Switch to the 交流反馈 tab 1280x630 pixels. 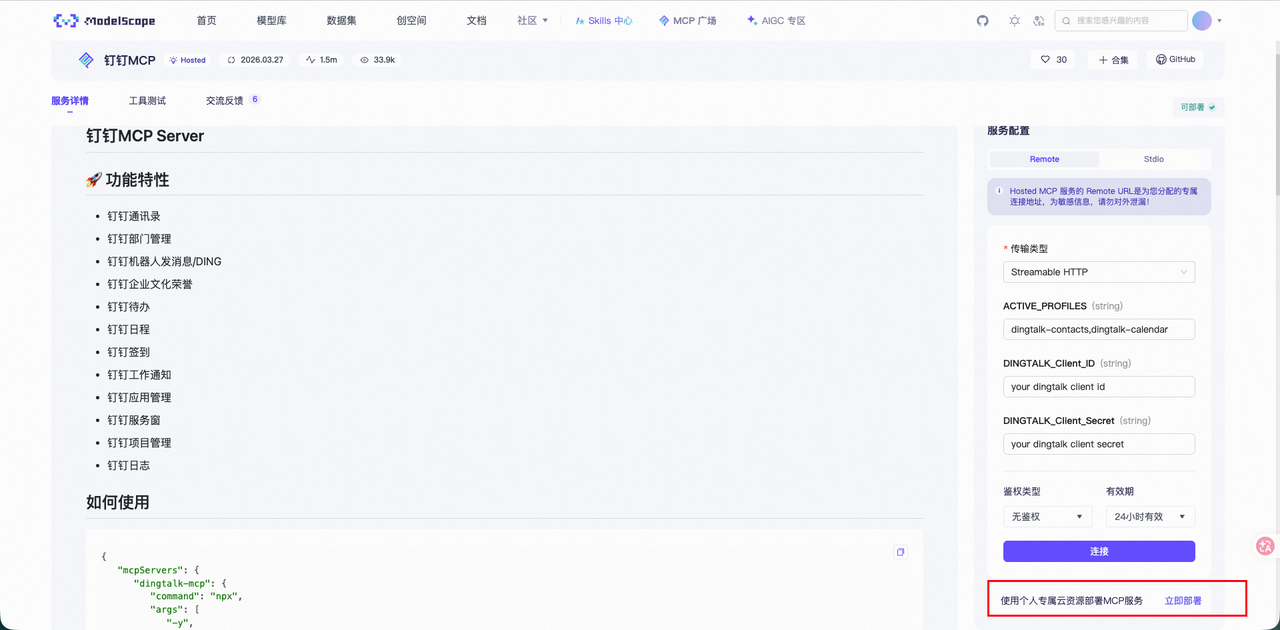point(225,101)
